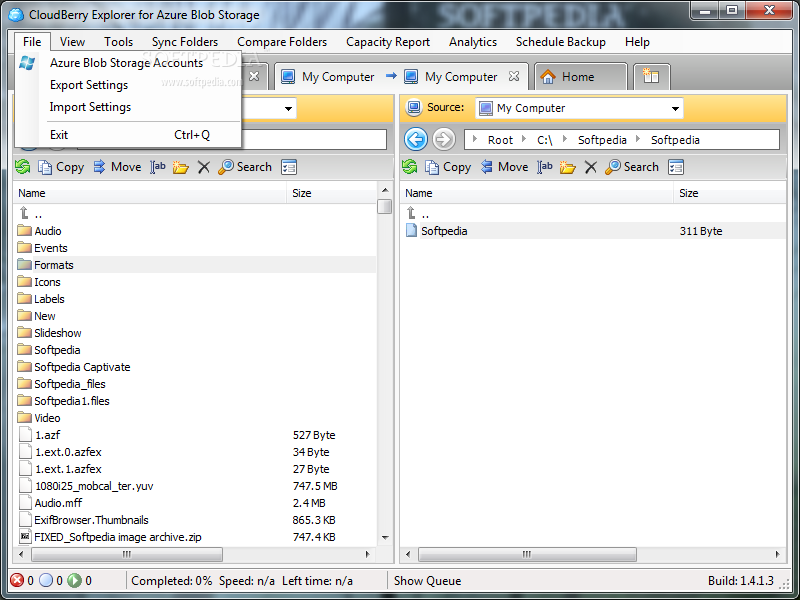Open the Analytics menu
Screen dimensions: 800x600
click(473, 42)
